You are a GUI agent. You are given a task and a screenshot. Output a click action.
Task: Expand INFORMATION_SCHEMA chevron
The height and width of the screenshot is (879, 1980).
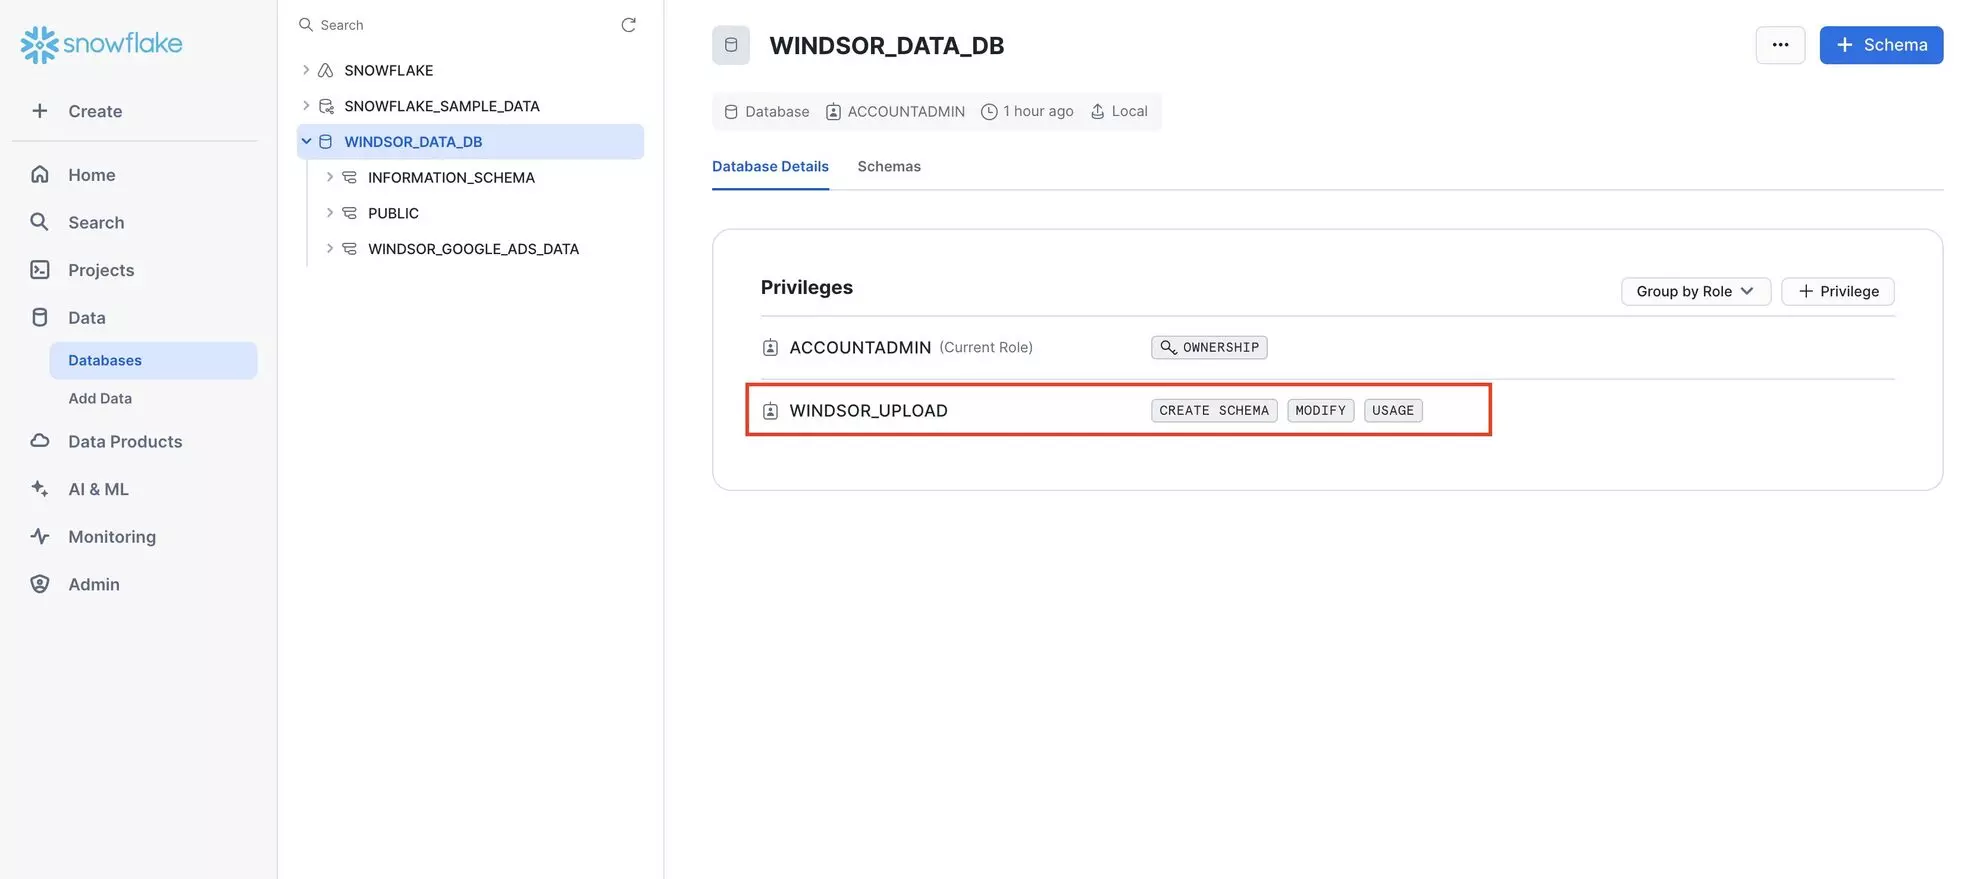click(x=329, y=177)
